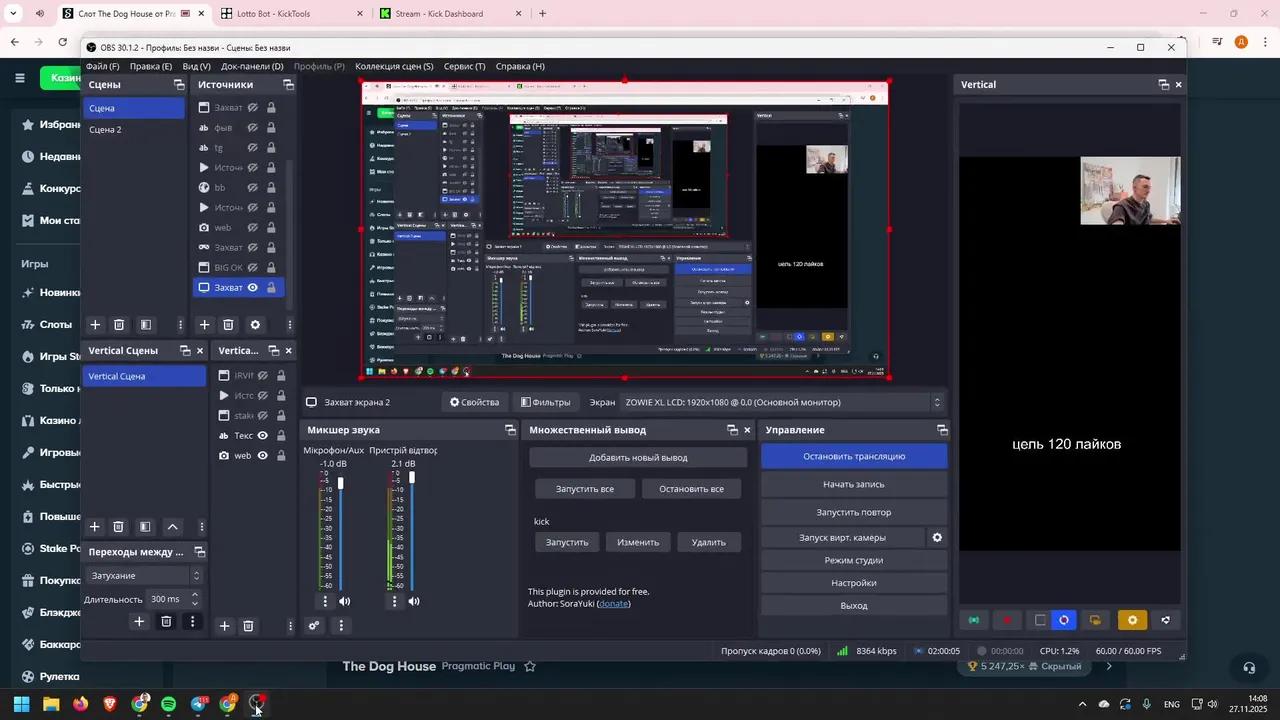The width and height of the screenshot is (1280, 720).
Task: Open Telegram from the taskbar
Action: [197, 704]
